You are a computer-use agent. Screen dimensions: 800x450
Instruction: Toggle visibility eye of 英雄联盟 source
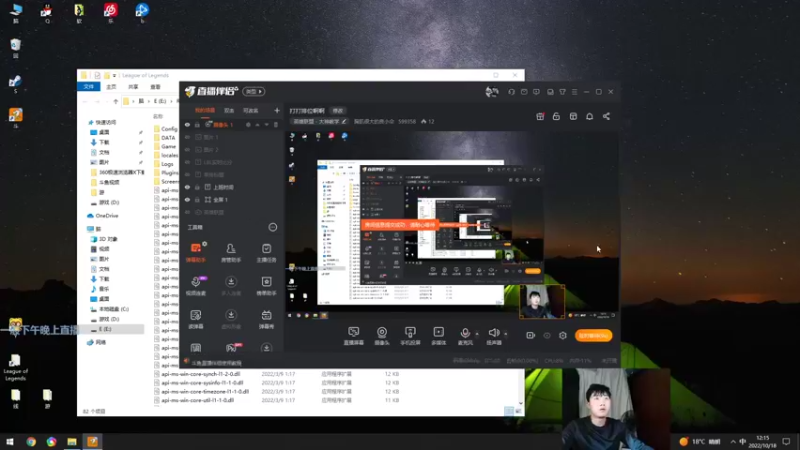(x=187, y=212)
